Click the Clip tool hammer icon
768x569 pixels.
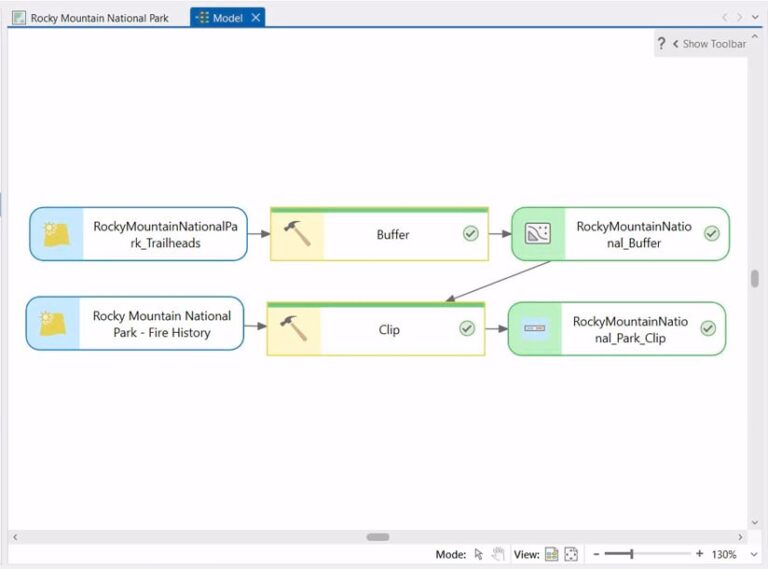coord(293,328)
